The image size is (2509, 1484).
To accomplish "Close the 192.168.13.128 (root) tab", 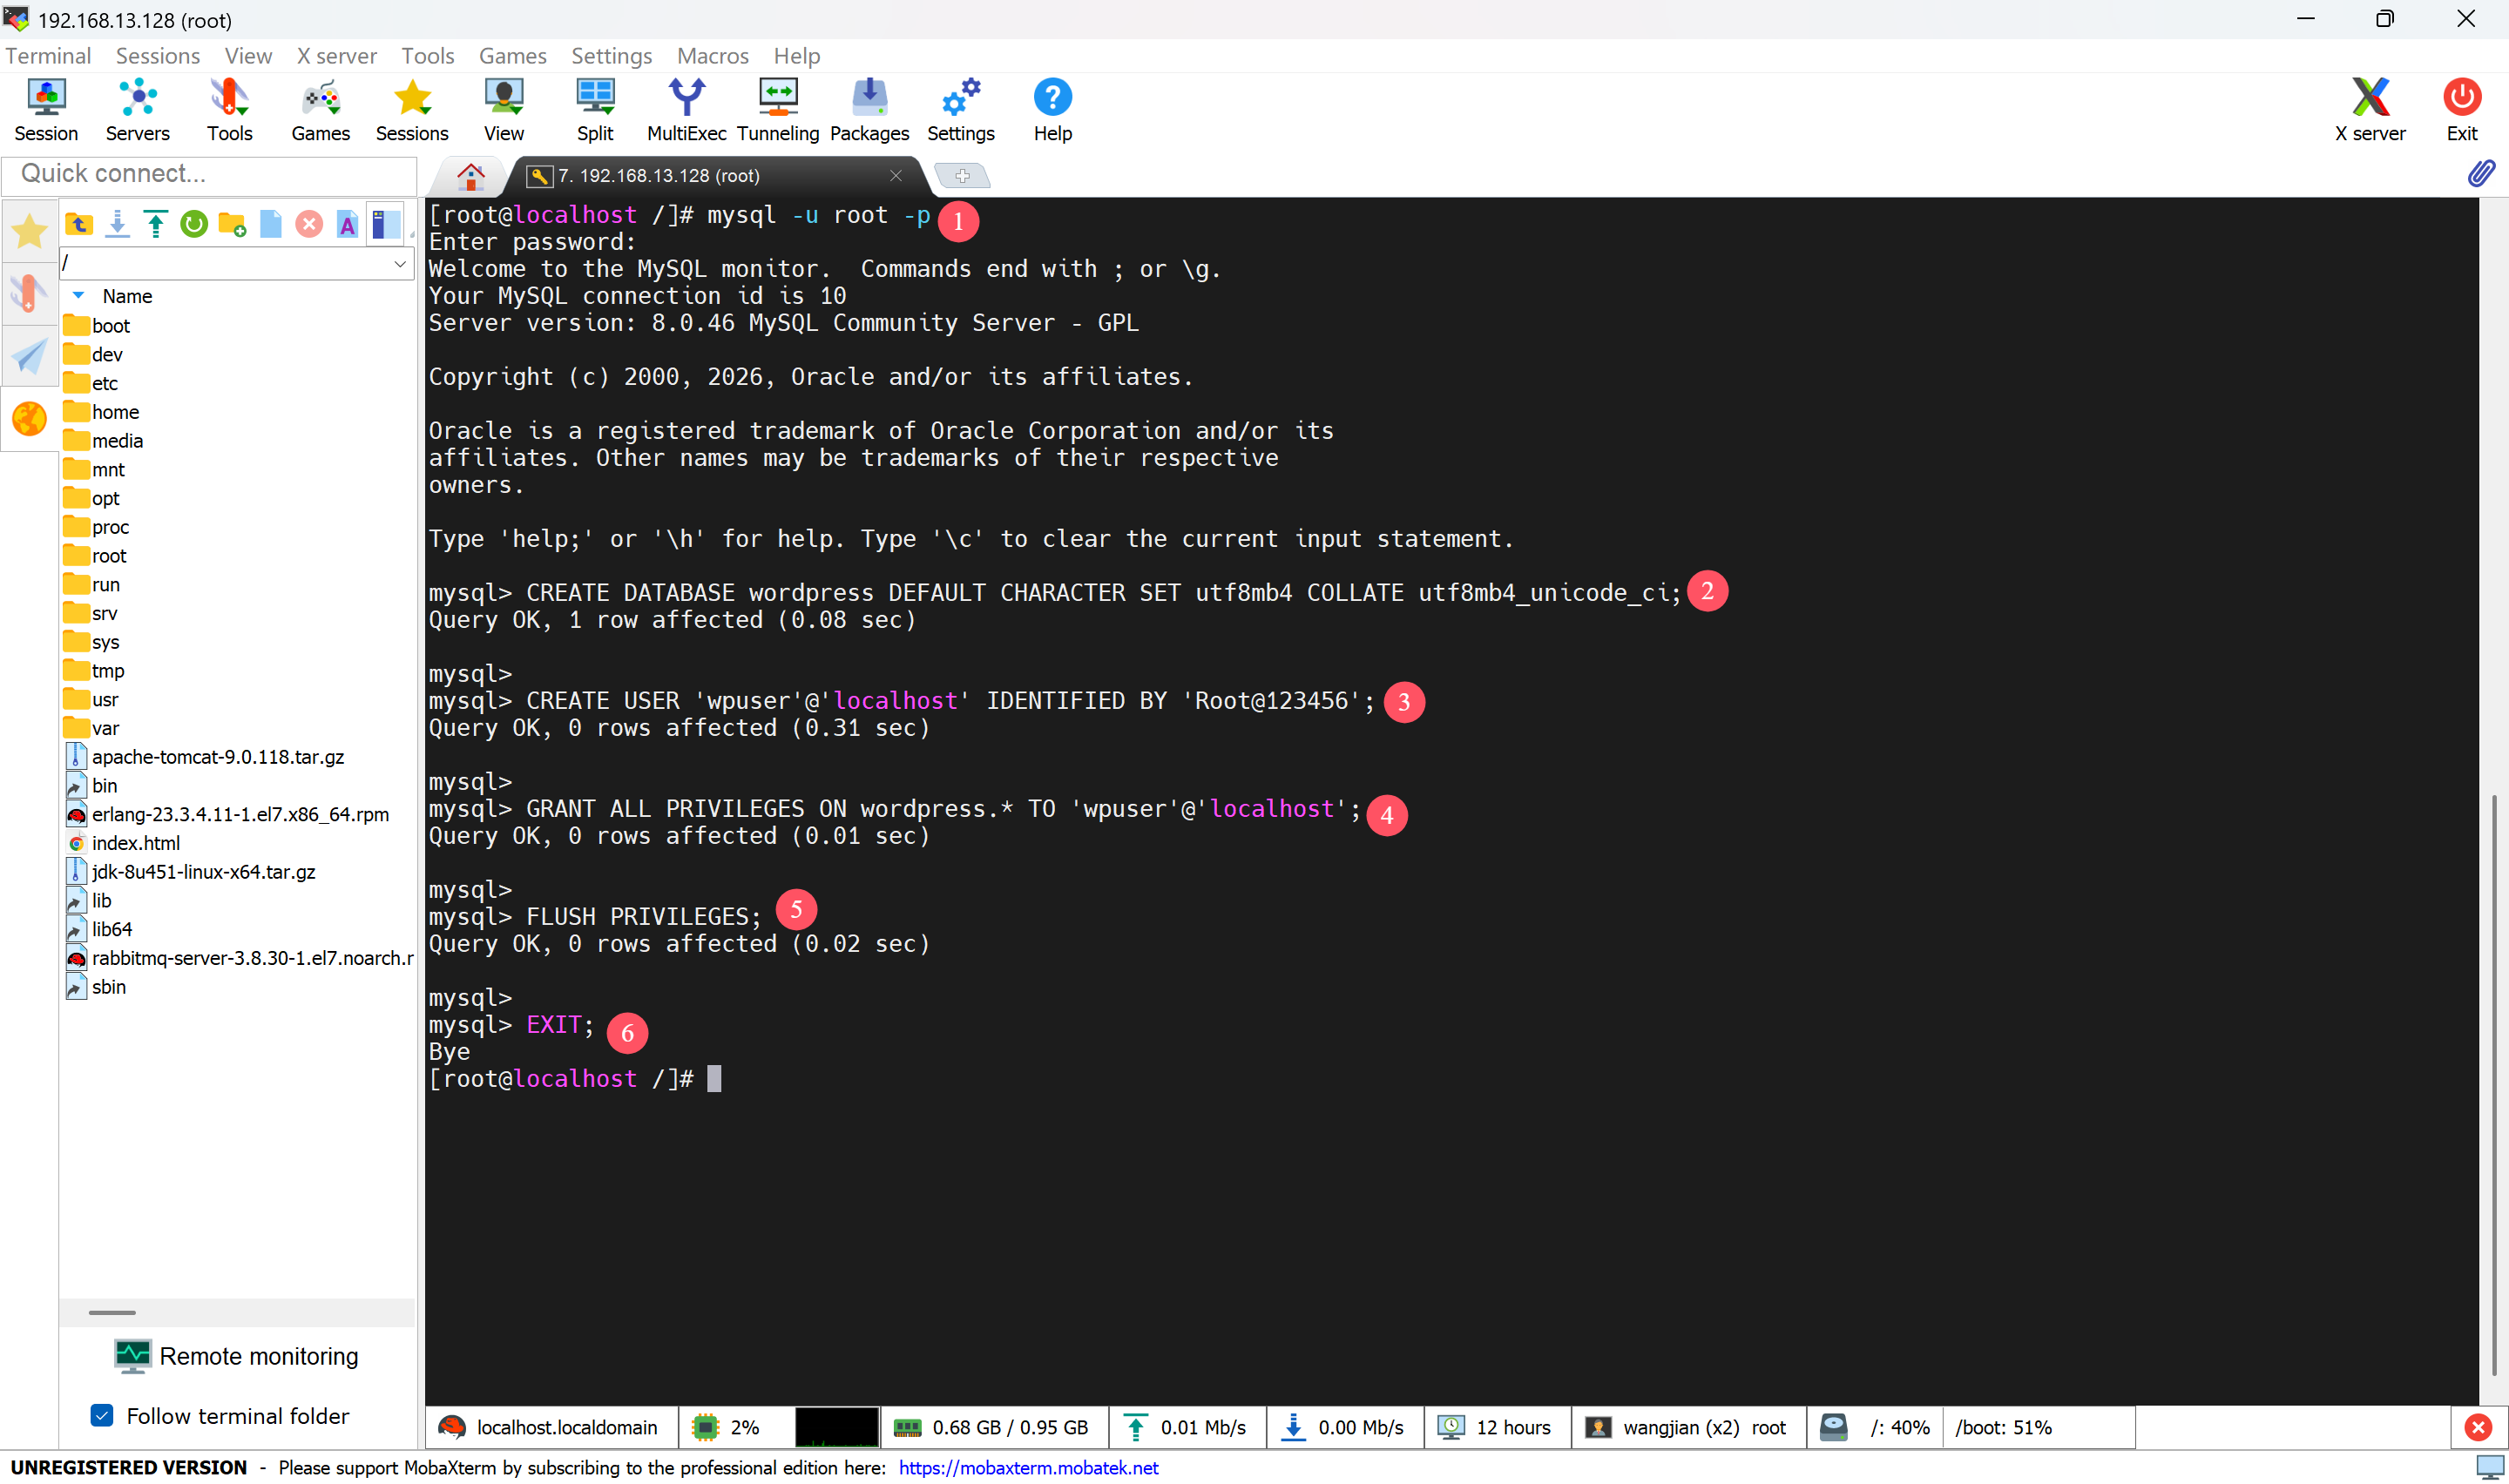I will (896, 176).
